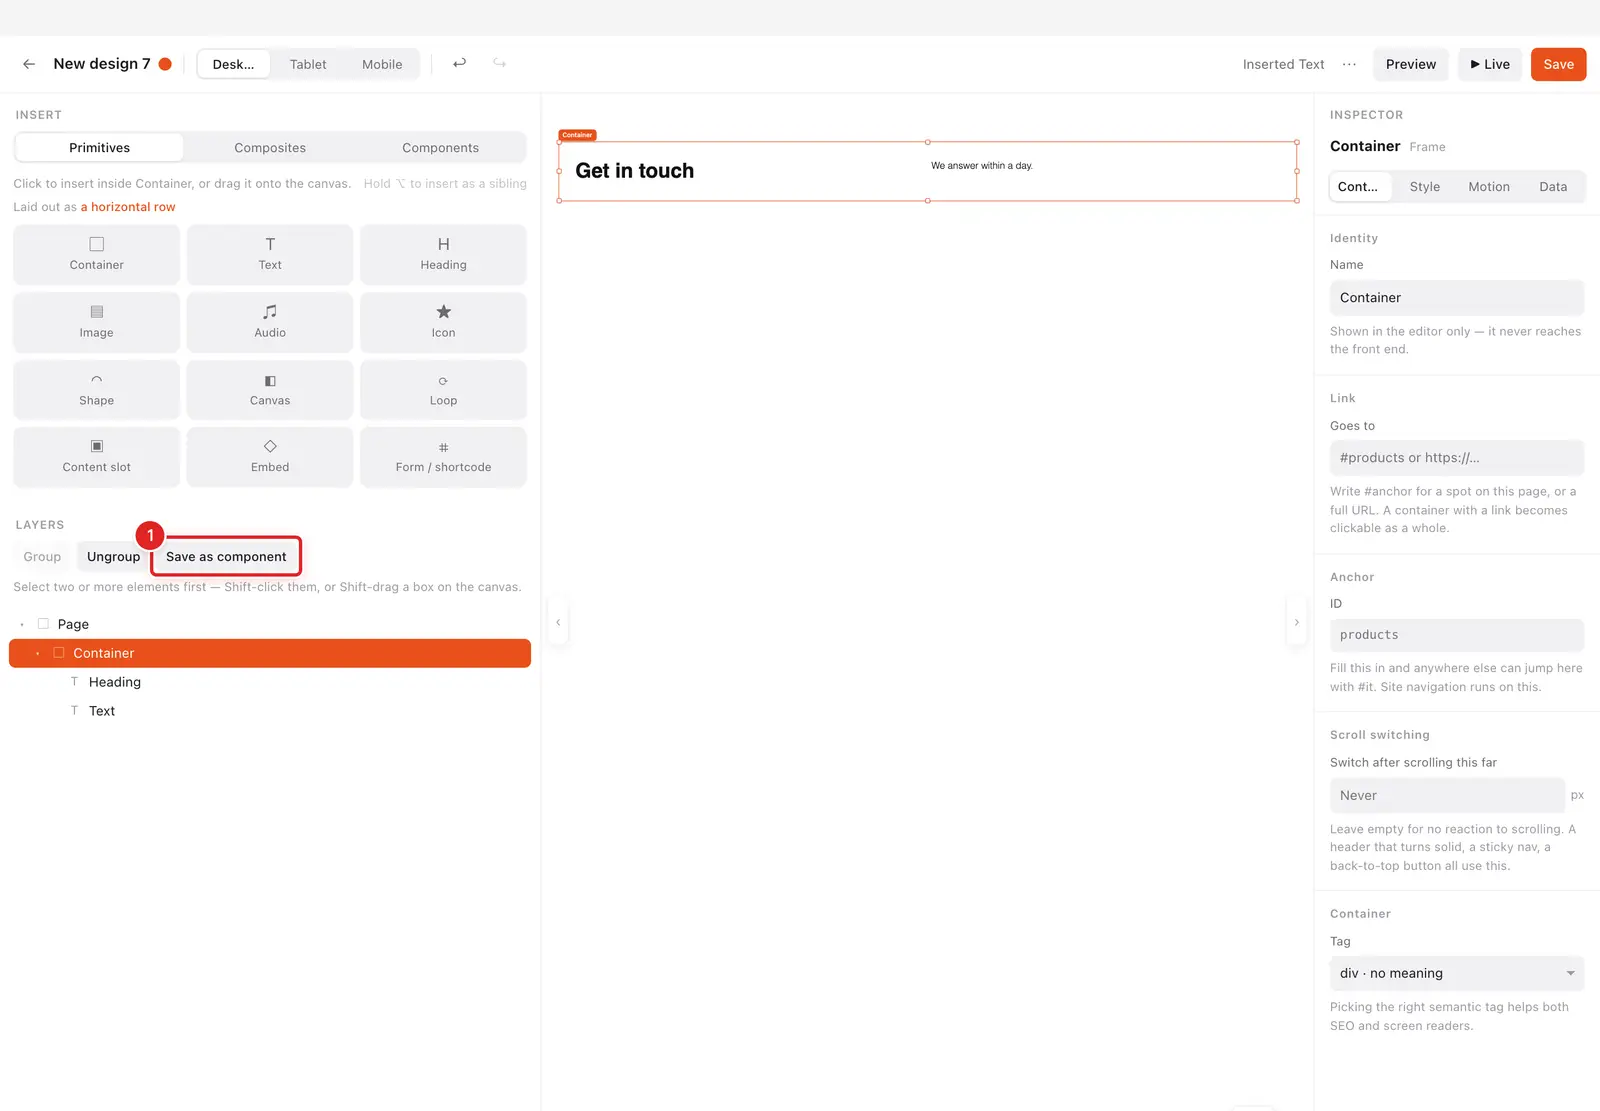Focus the Goes to link input field
The image size is (1600, 1111).
point(1456,458)
